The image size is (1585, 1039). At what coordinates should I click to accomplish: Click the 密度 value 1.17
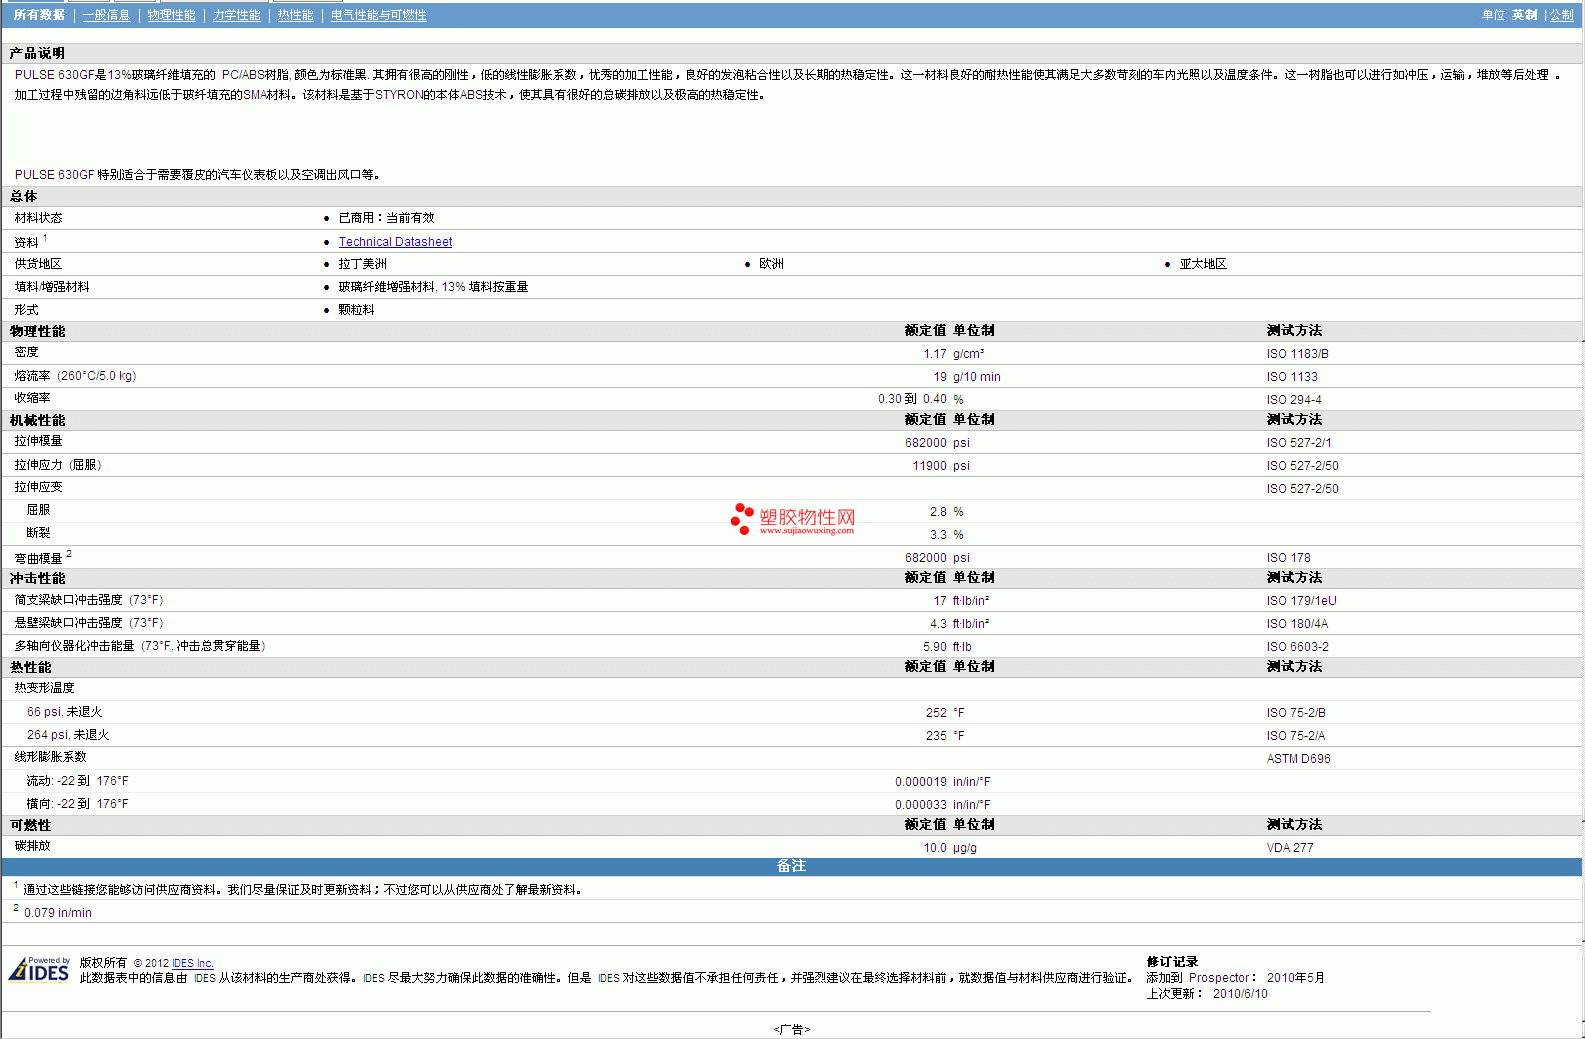[x=934, y=354]
